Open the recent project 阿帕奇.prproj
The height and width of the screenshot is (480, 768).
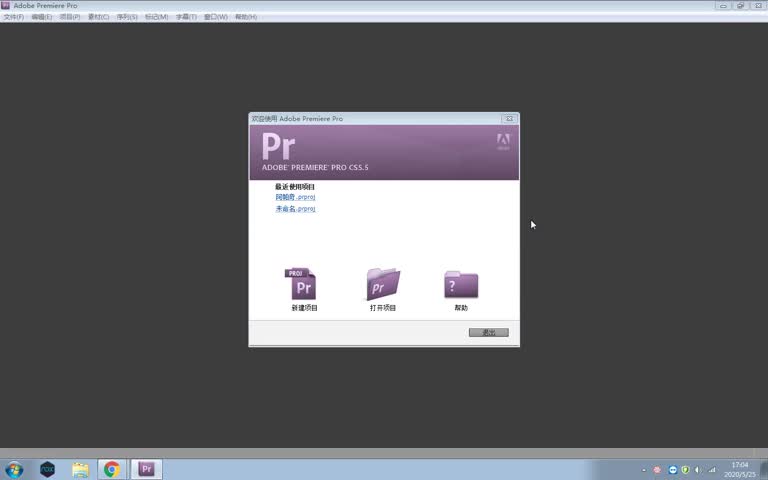pyautogui.click(x=295, y=197)
